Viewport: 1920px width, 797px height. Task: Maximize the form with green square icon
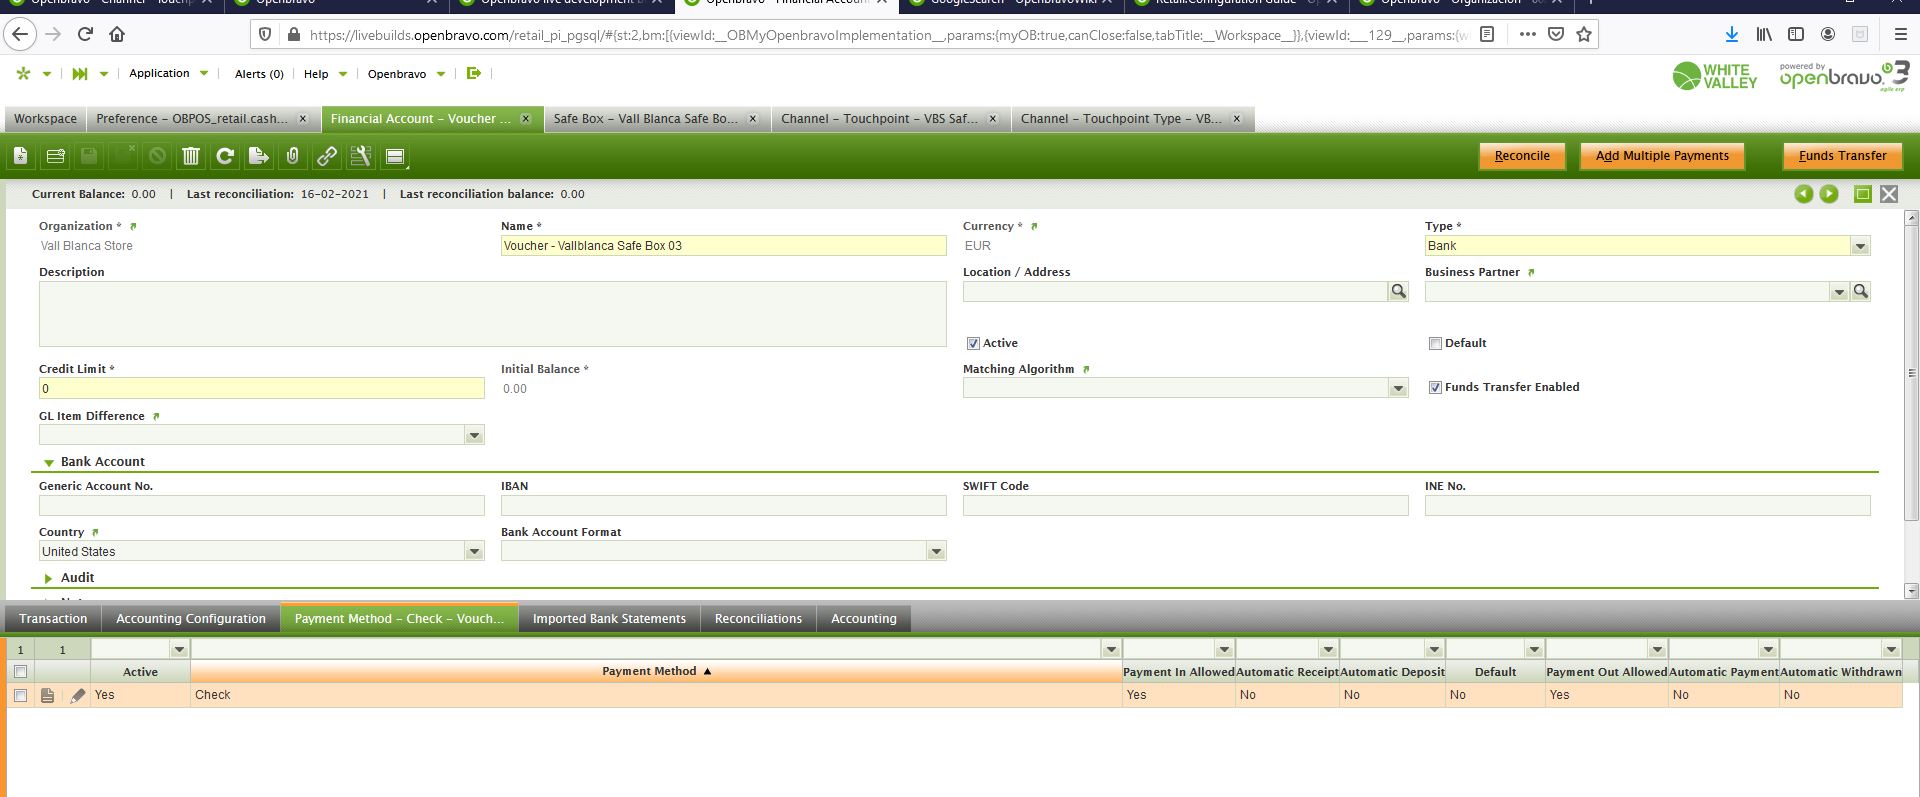coord(1863,194)
